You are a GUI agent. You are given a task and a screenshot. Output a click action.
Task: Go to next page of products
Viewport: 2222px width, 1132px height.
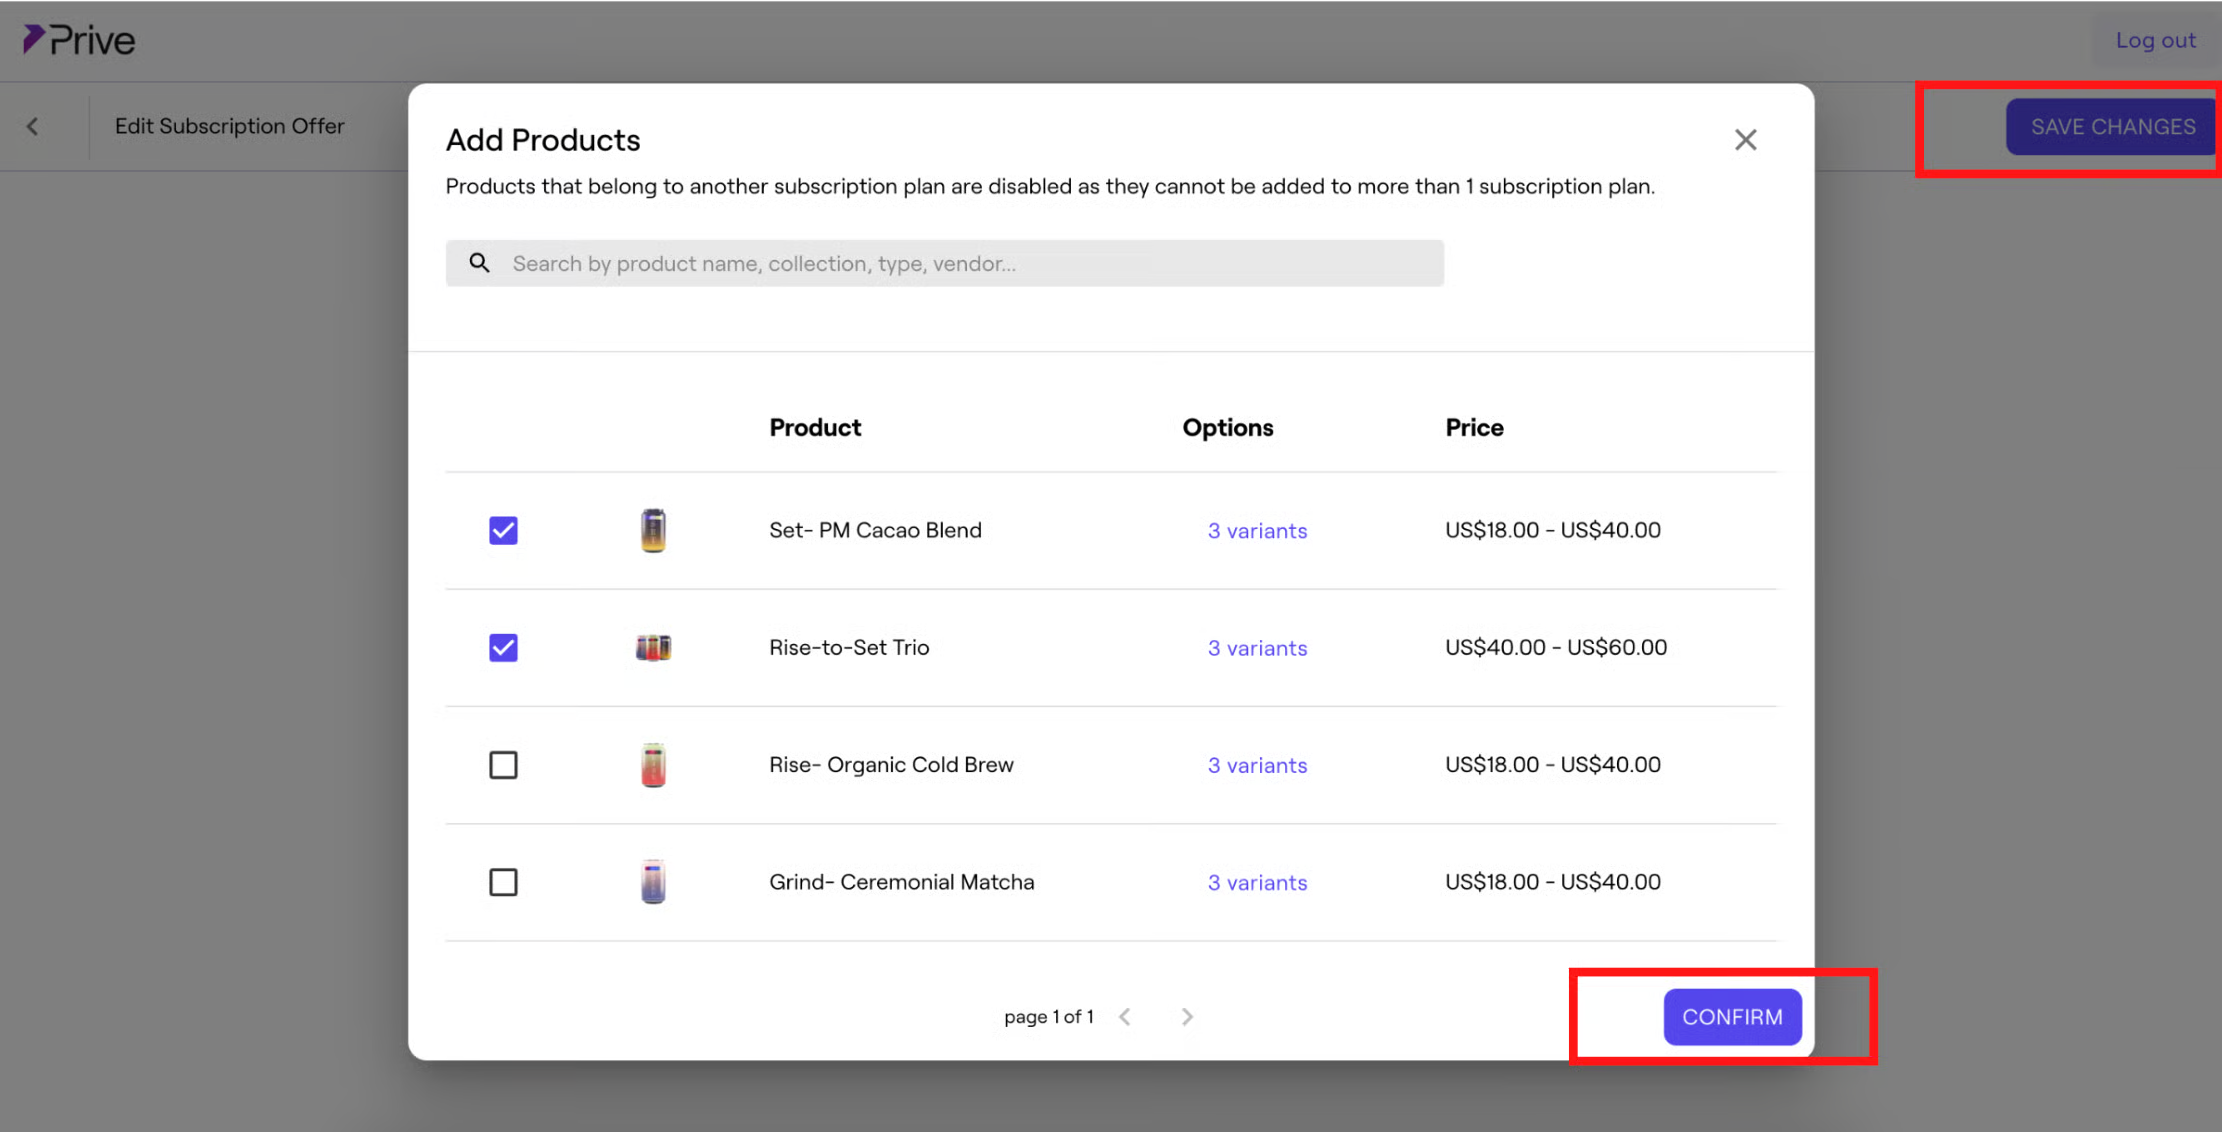1187,1017
